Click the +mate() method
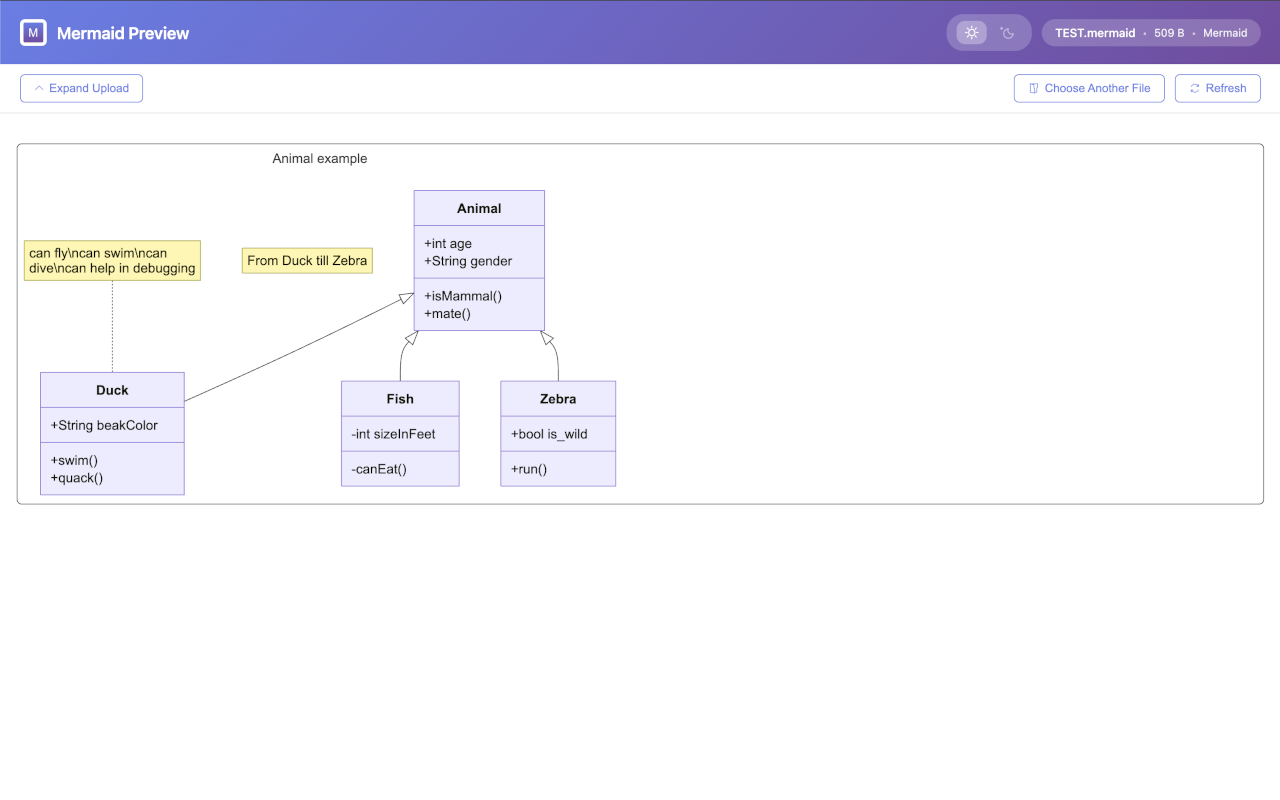 447,314
